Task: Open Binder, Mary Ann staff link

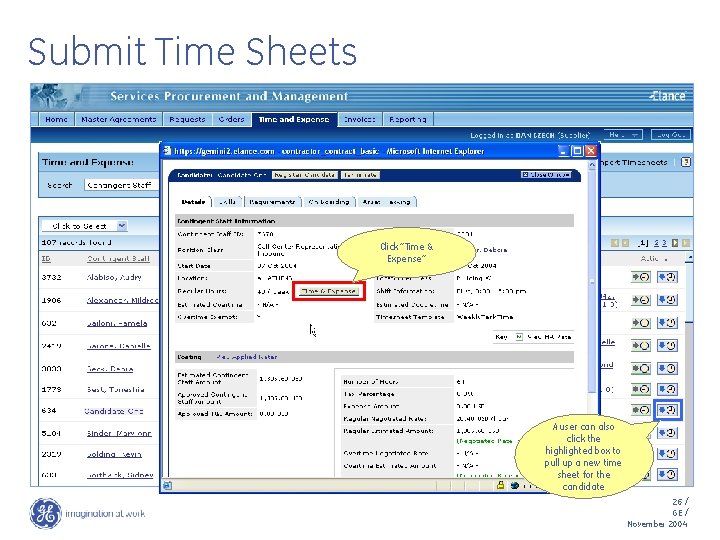Action: pyautogui.click(x=119, y=433)
